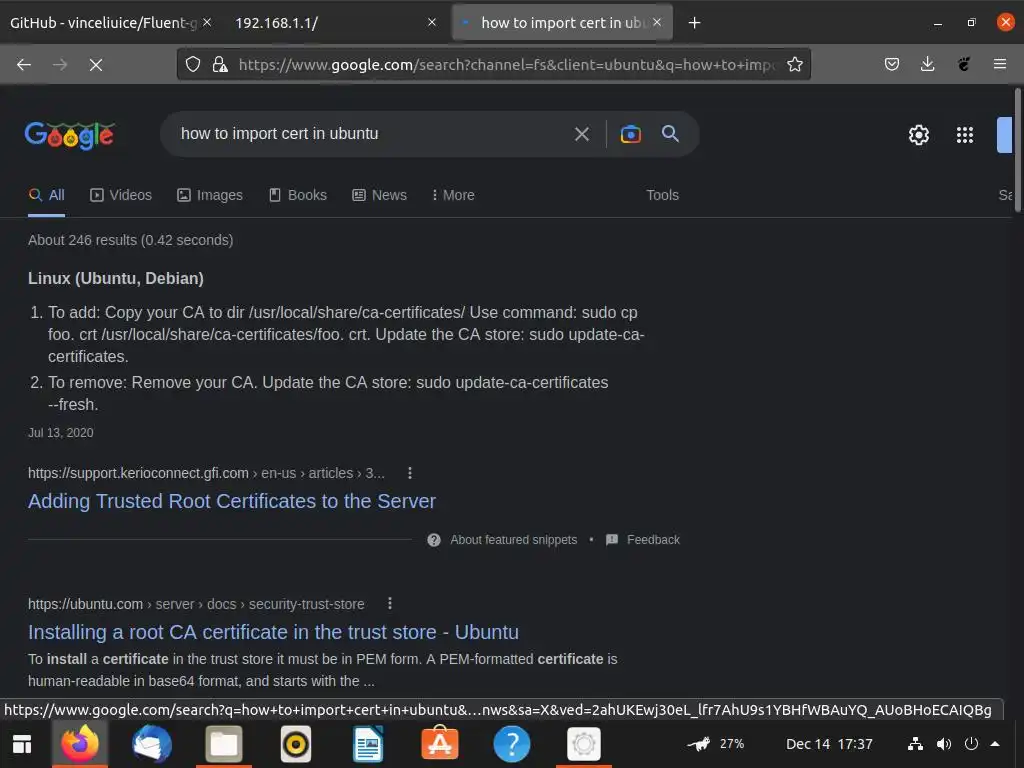Open the Files manager from taskbar

click(x=224, y=744)
